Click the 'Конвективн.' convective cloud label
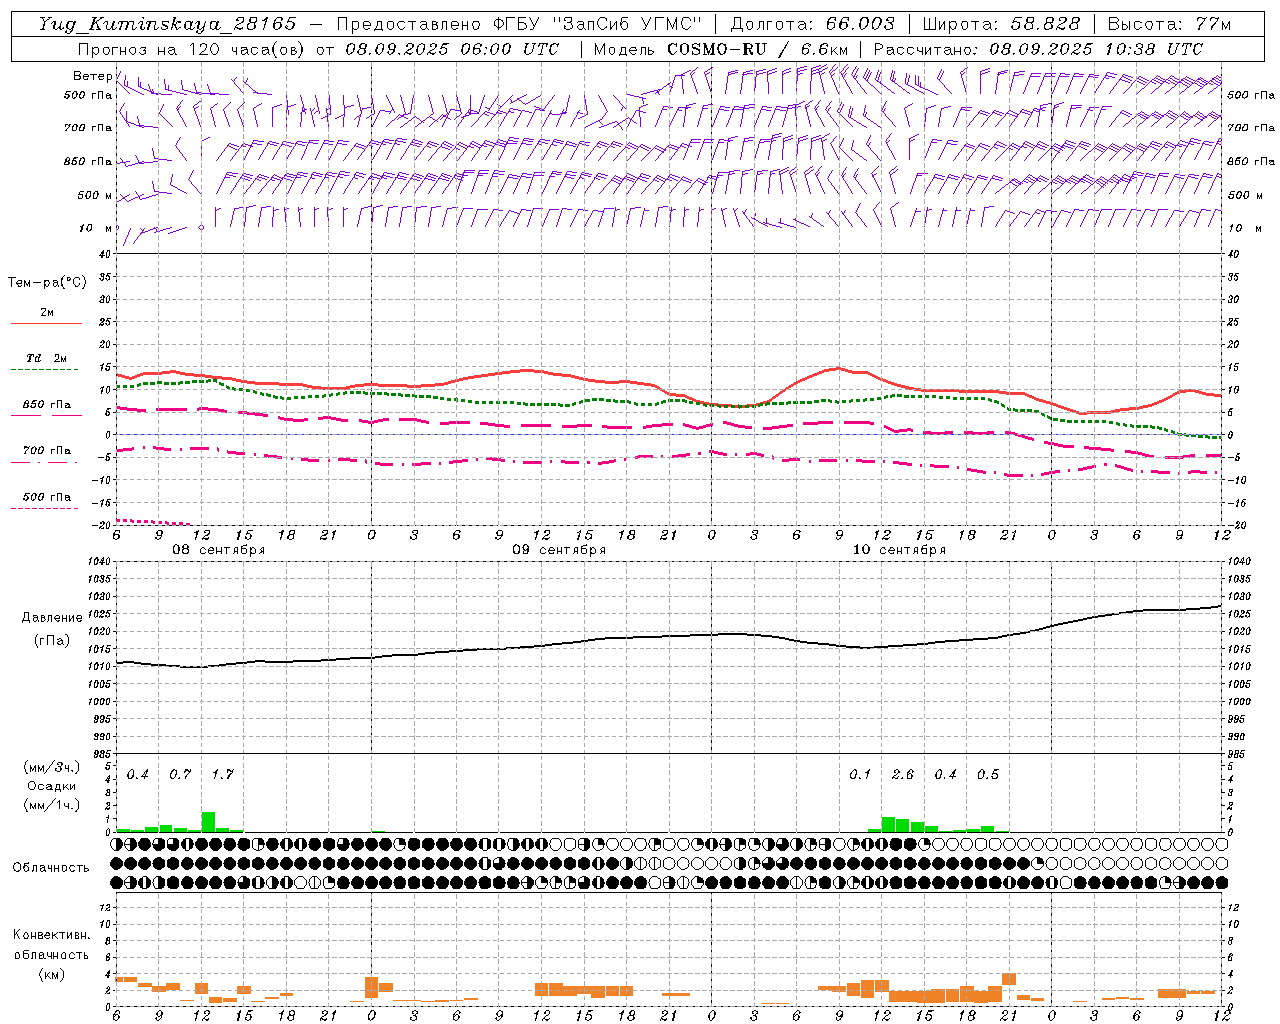 point(51,935)
